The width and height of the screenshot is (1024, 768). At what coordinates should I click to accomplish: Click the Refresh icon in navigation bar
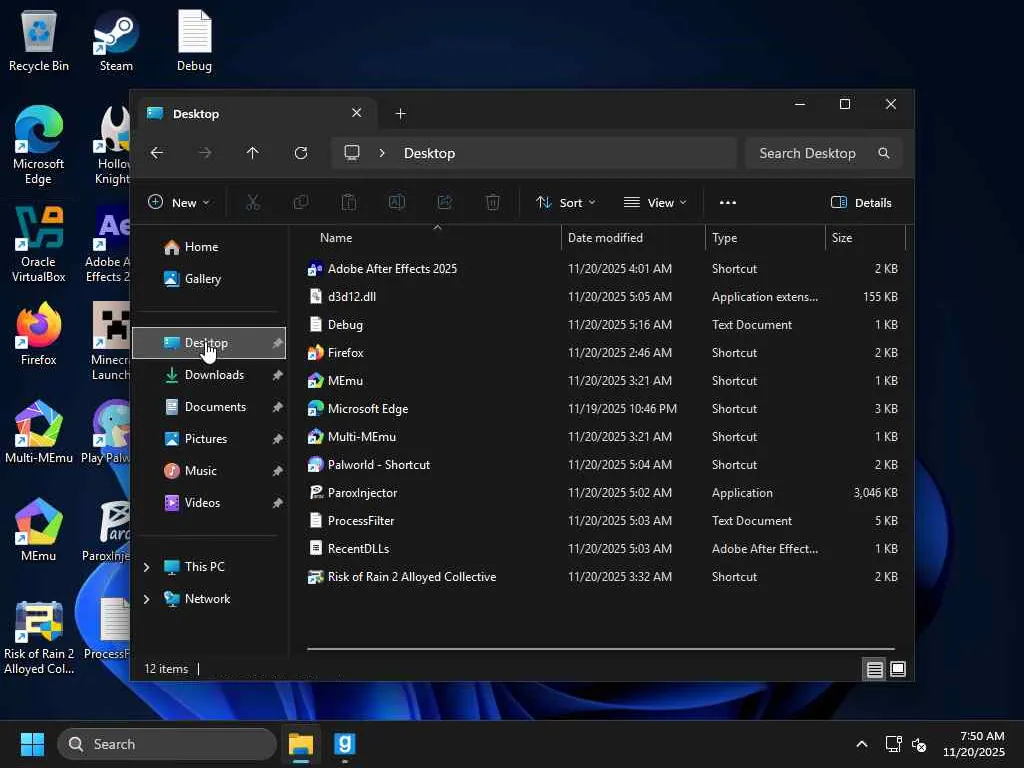(x=301, y=153)
